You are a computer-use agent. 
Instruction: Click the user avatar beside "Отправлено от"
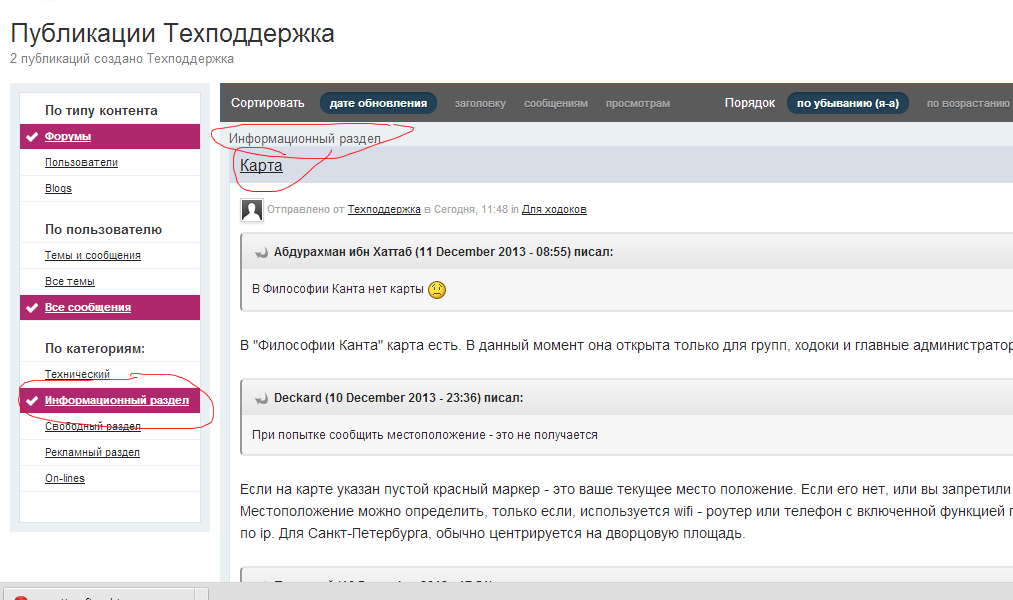(252, 210)
